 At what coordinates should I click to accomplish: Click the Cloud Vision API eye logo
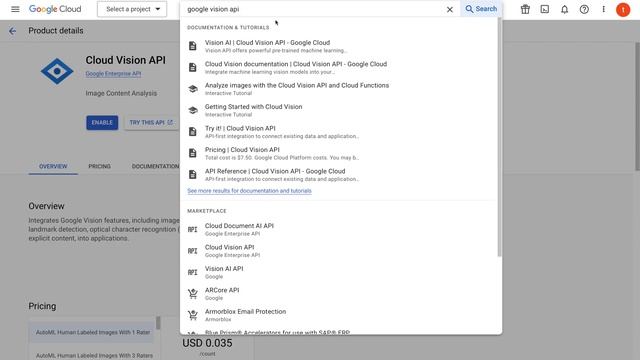(x=57, y=71)
